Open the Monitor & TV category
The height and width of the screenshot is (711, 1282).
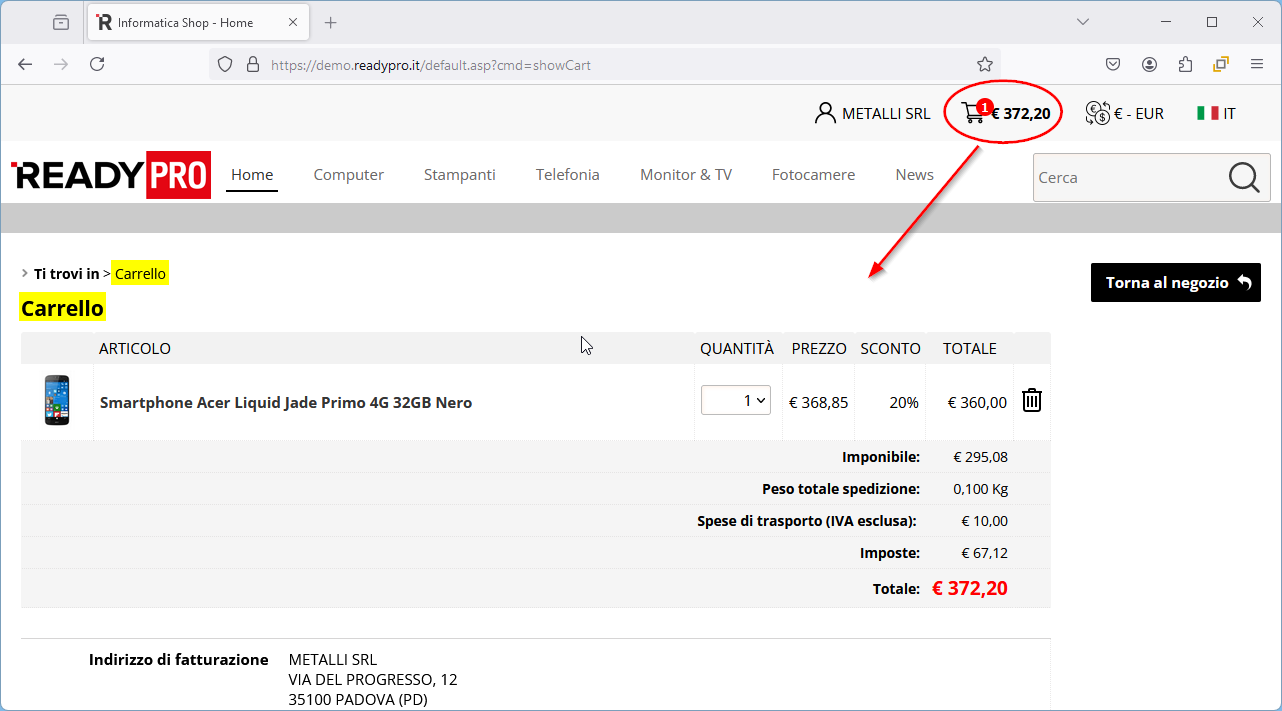686,175
